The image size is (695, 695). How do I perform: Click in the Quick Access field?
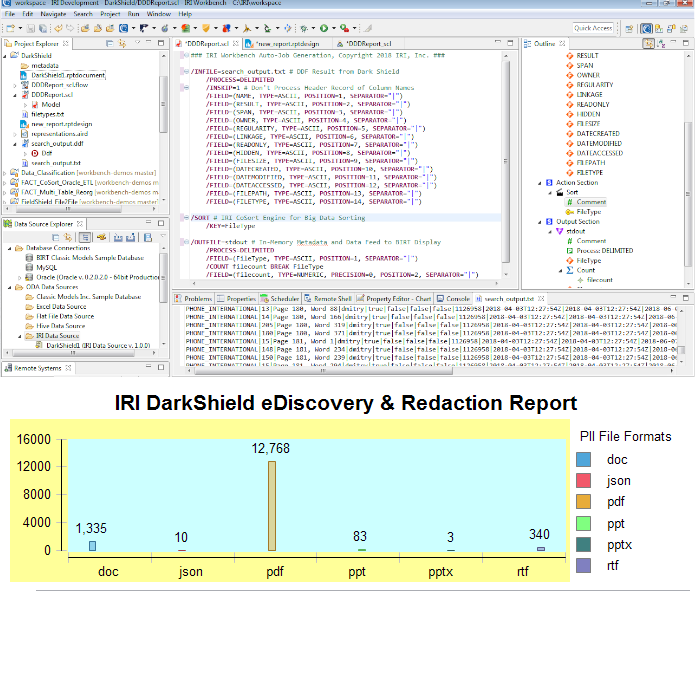pos(593,28)
